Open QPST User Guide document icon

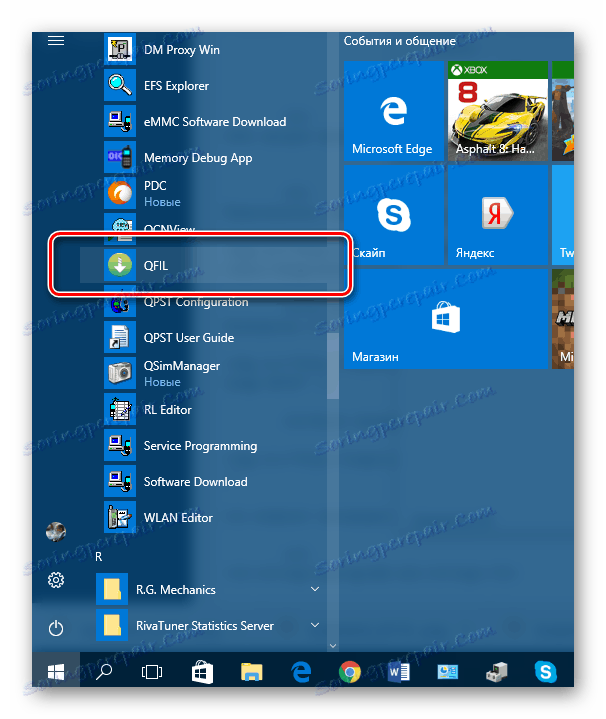click(x=120, y=337)
